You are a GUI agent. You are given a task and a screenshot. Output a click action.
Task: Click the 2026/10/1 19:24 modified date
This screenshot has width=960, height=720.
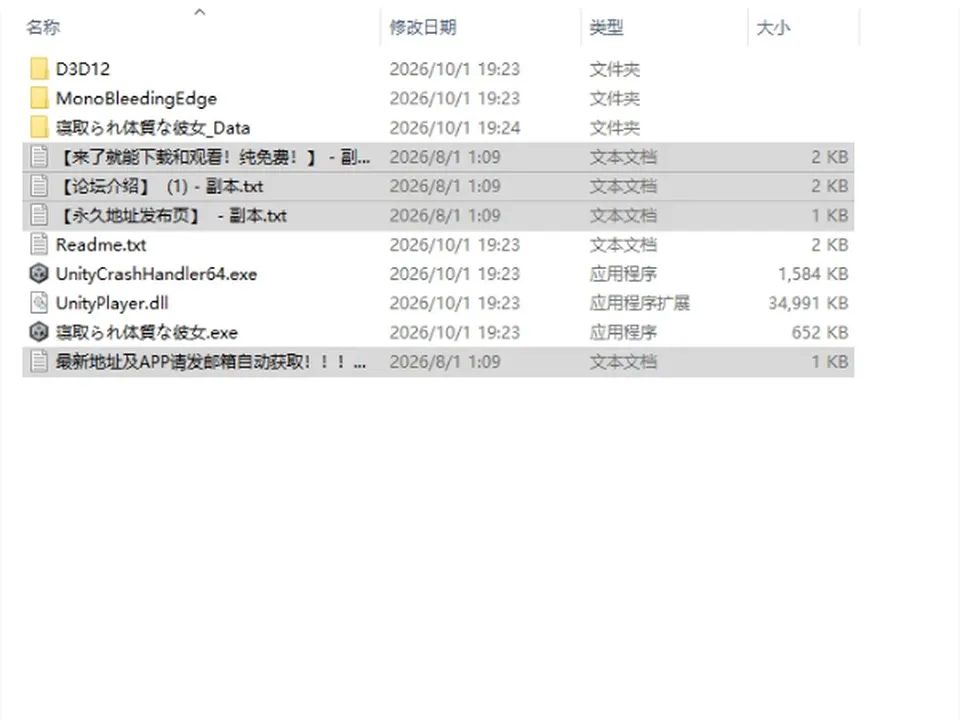[455, 127]
